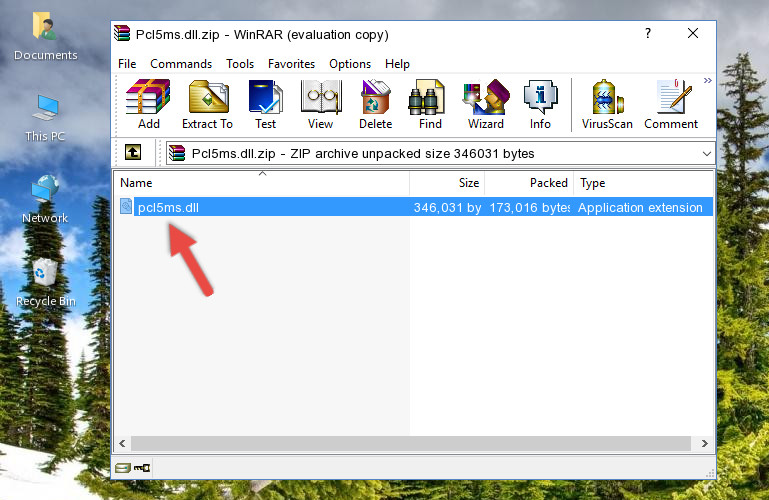Close the WinRAR window
The image size is (769, 500).
coord(693,33)
